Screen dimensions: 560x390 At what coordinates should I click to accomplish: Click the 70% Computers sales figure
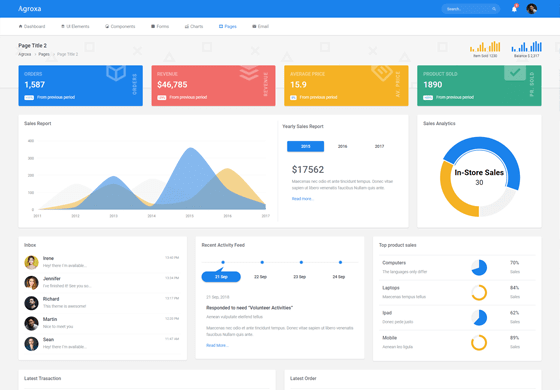(x=515, y=263)
